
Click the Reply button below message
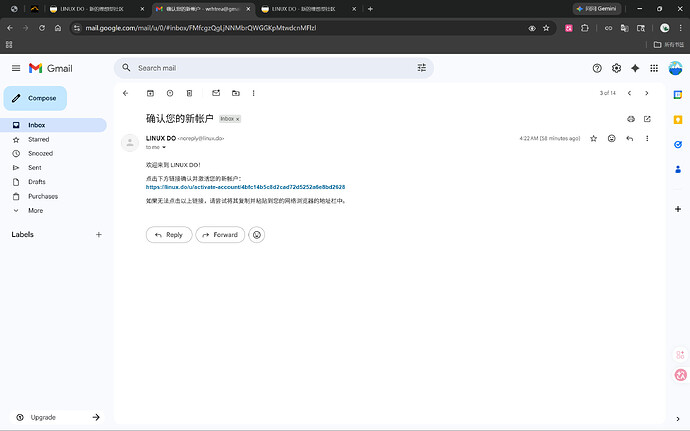[169, 235]
